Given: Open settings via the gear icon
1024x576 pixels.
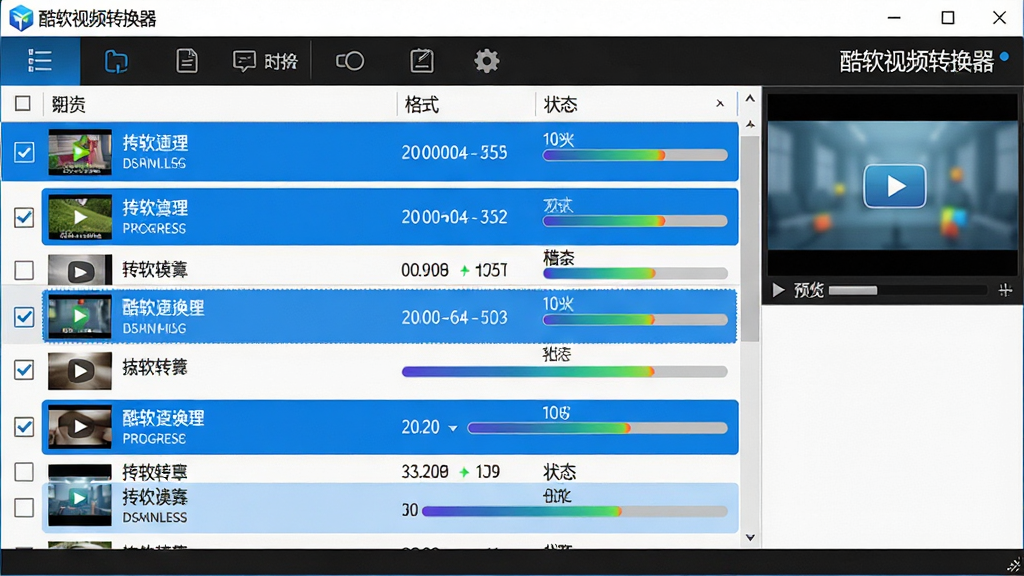Looking at the screenshot, I should [x=487, y=61].
